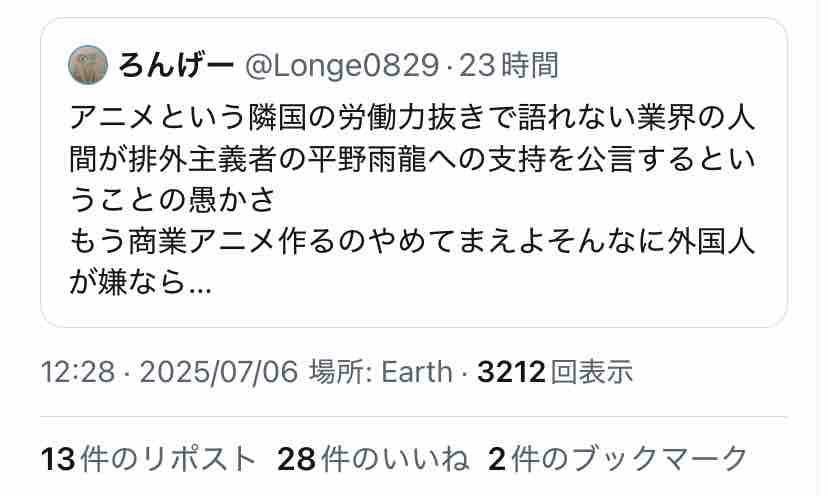Open the @Longe0829 handle
The height and width of the screenshot is (496, 828).
click(x=342, y=65)
